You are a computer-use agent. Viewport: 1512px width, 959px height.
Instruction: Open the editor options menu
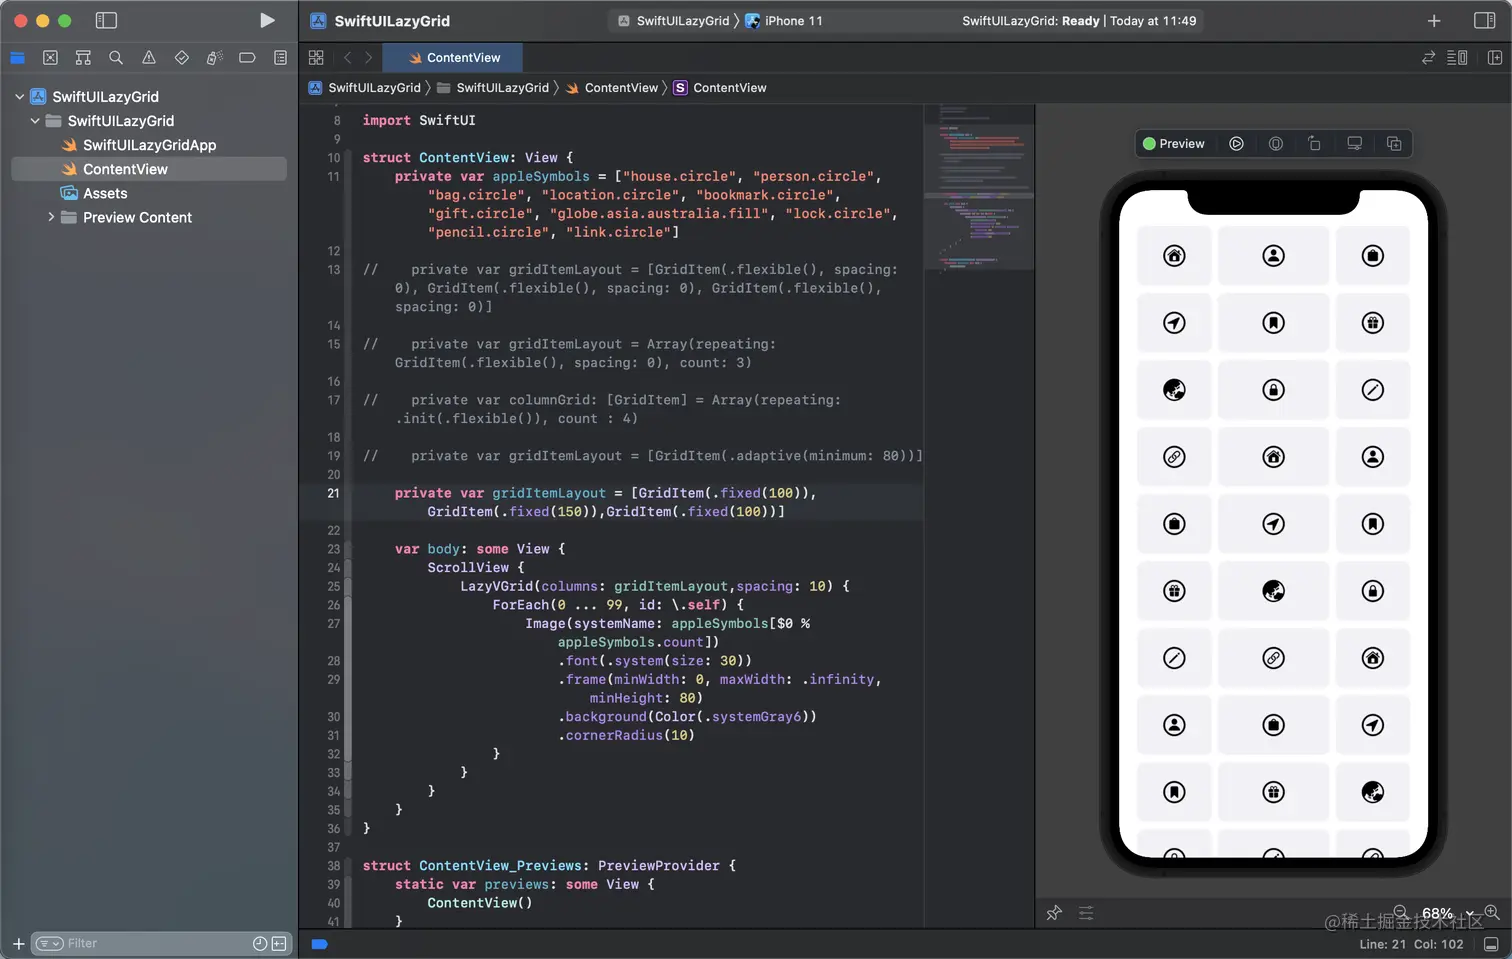1458,58
